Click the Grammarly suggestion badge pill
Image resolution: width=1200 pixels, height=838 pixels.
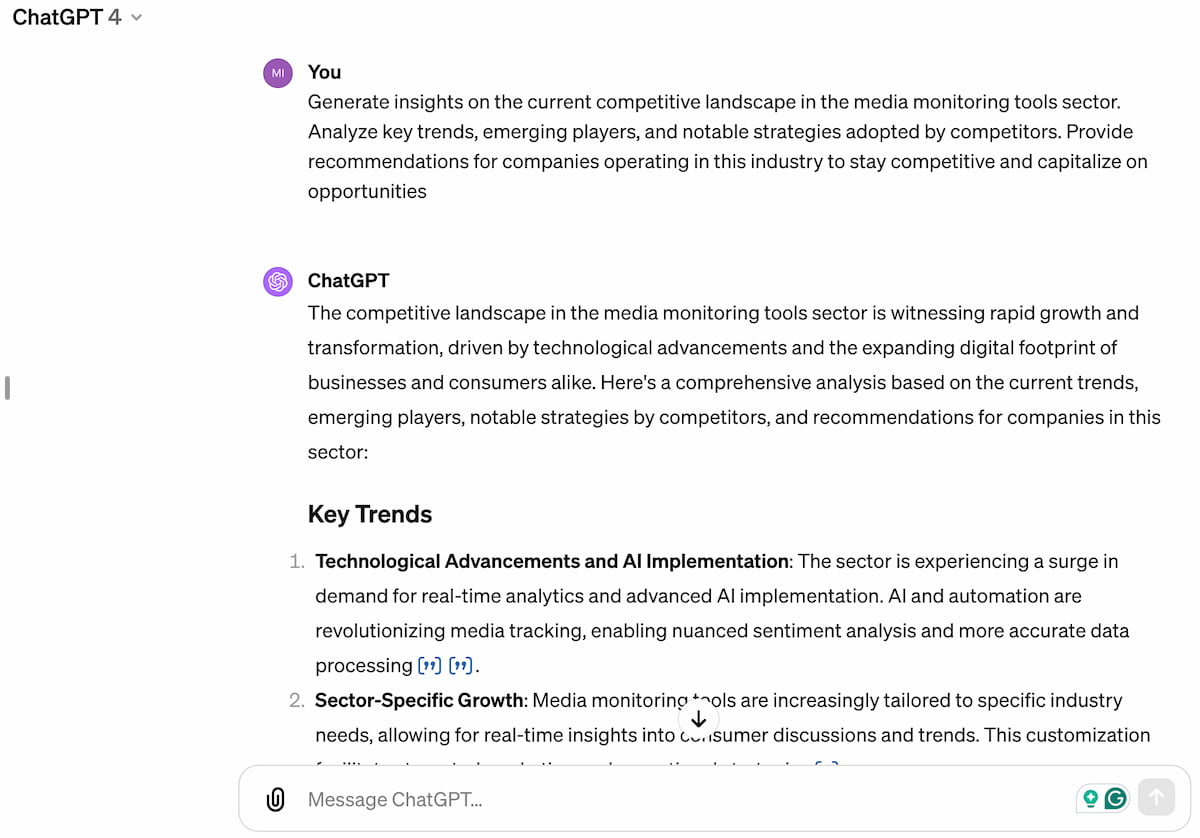(1103, 798)
